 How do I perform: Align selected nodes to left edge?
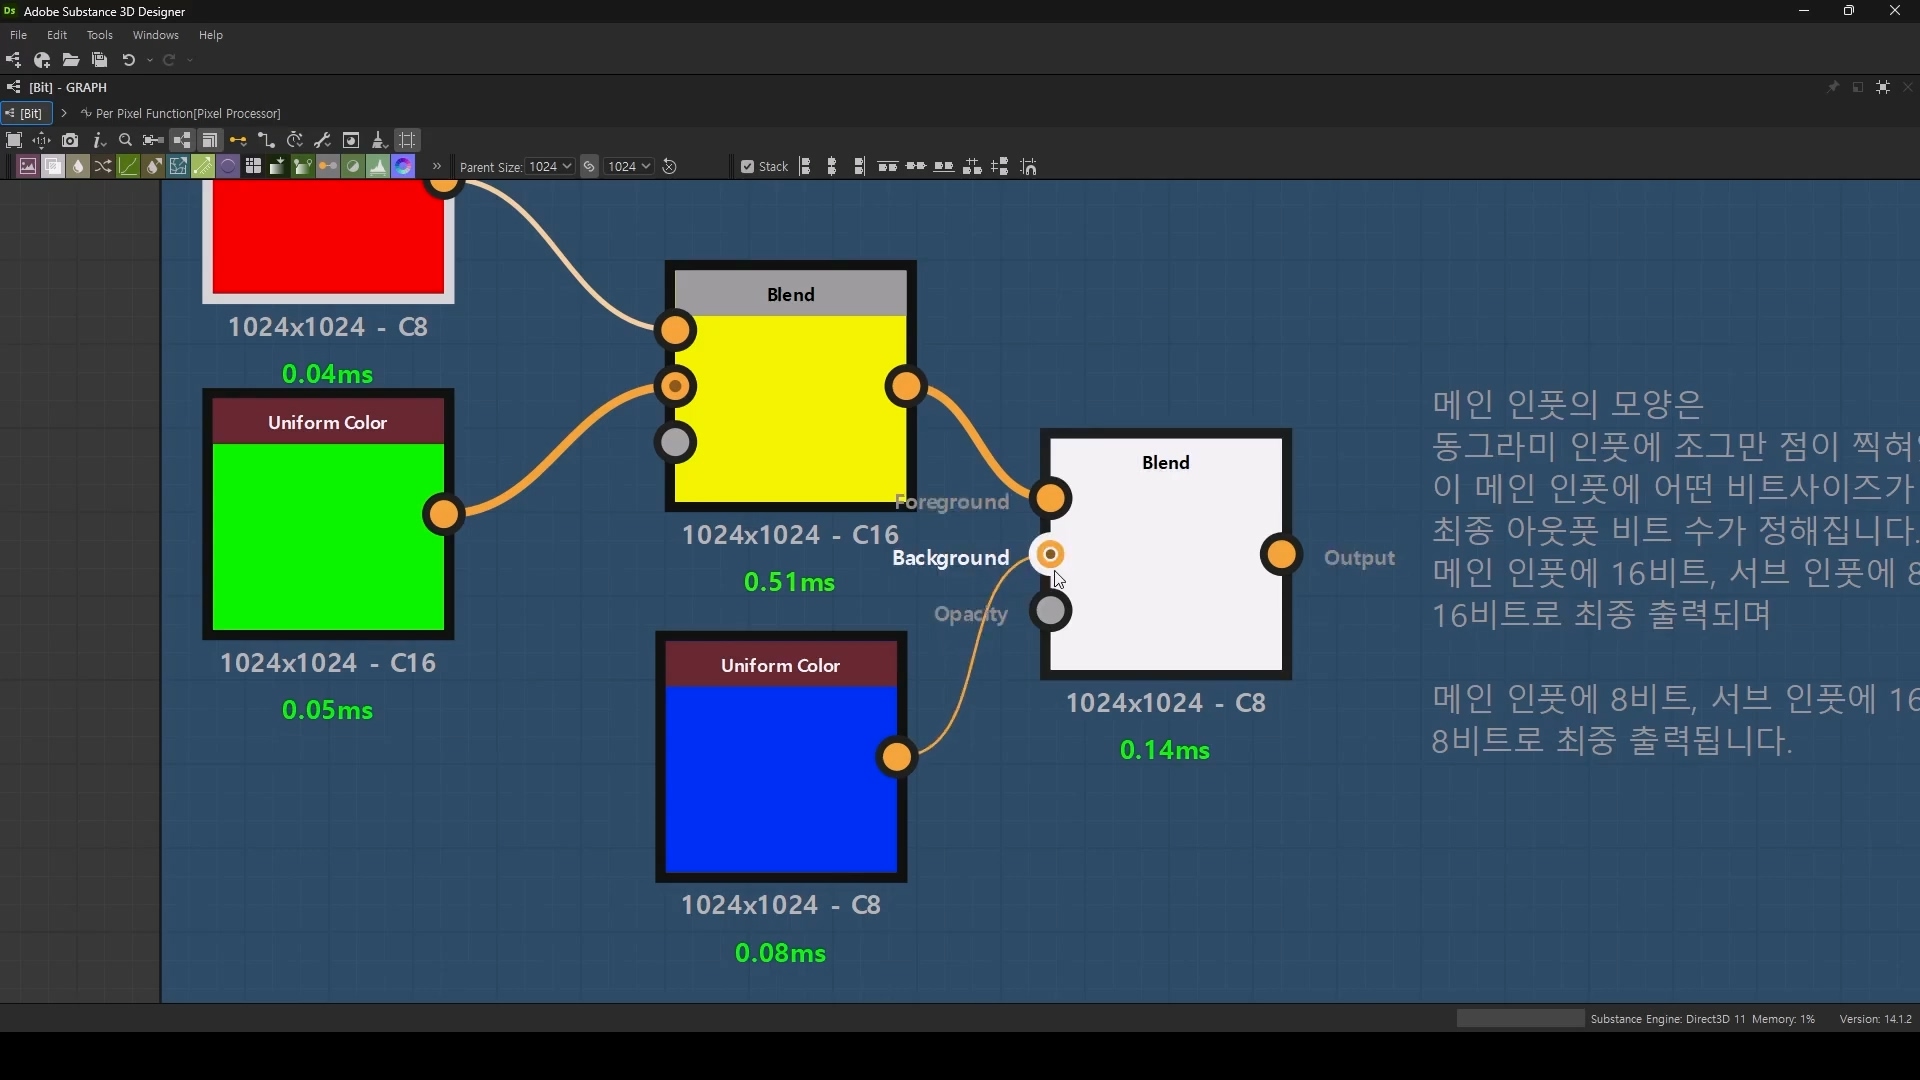point(806,167)
